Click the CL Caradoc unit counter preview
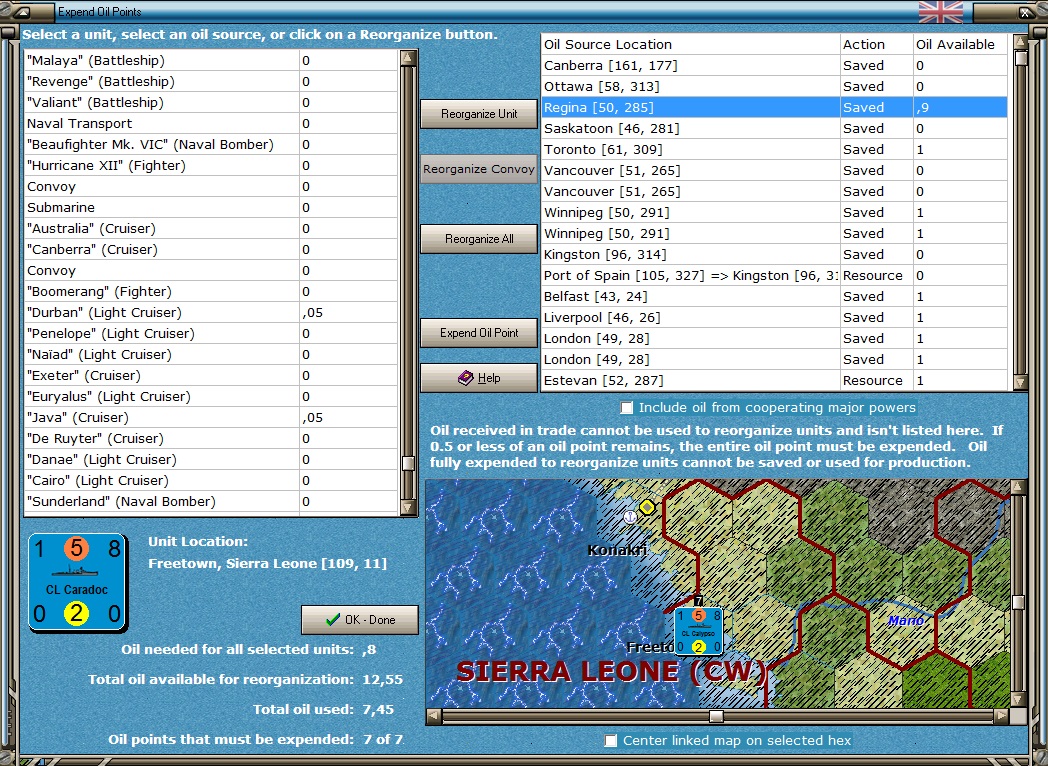Viewport: 1048px width, 766px height. 78,583
